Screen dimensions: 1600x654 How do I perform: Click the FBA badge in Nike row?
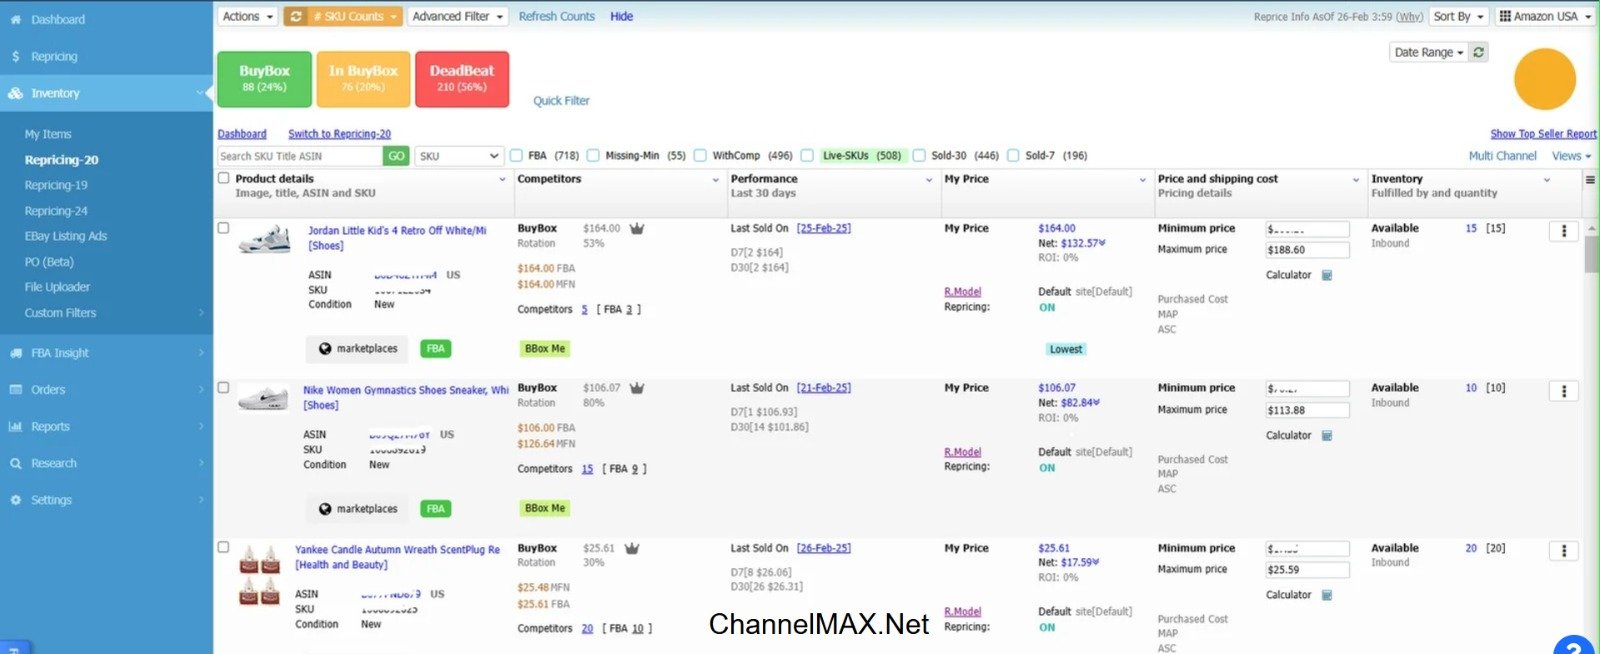coord(435,509)
